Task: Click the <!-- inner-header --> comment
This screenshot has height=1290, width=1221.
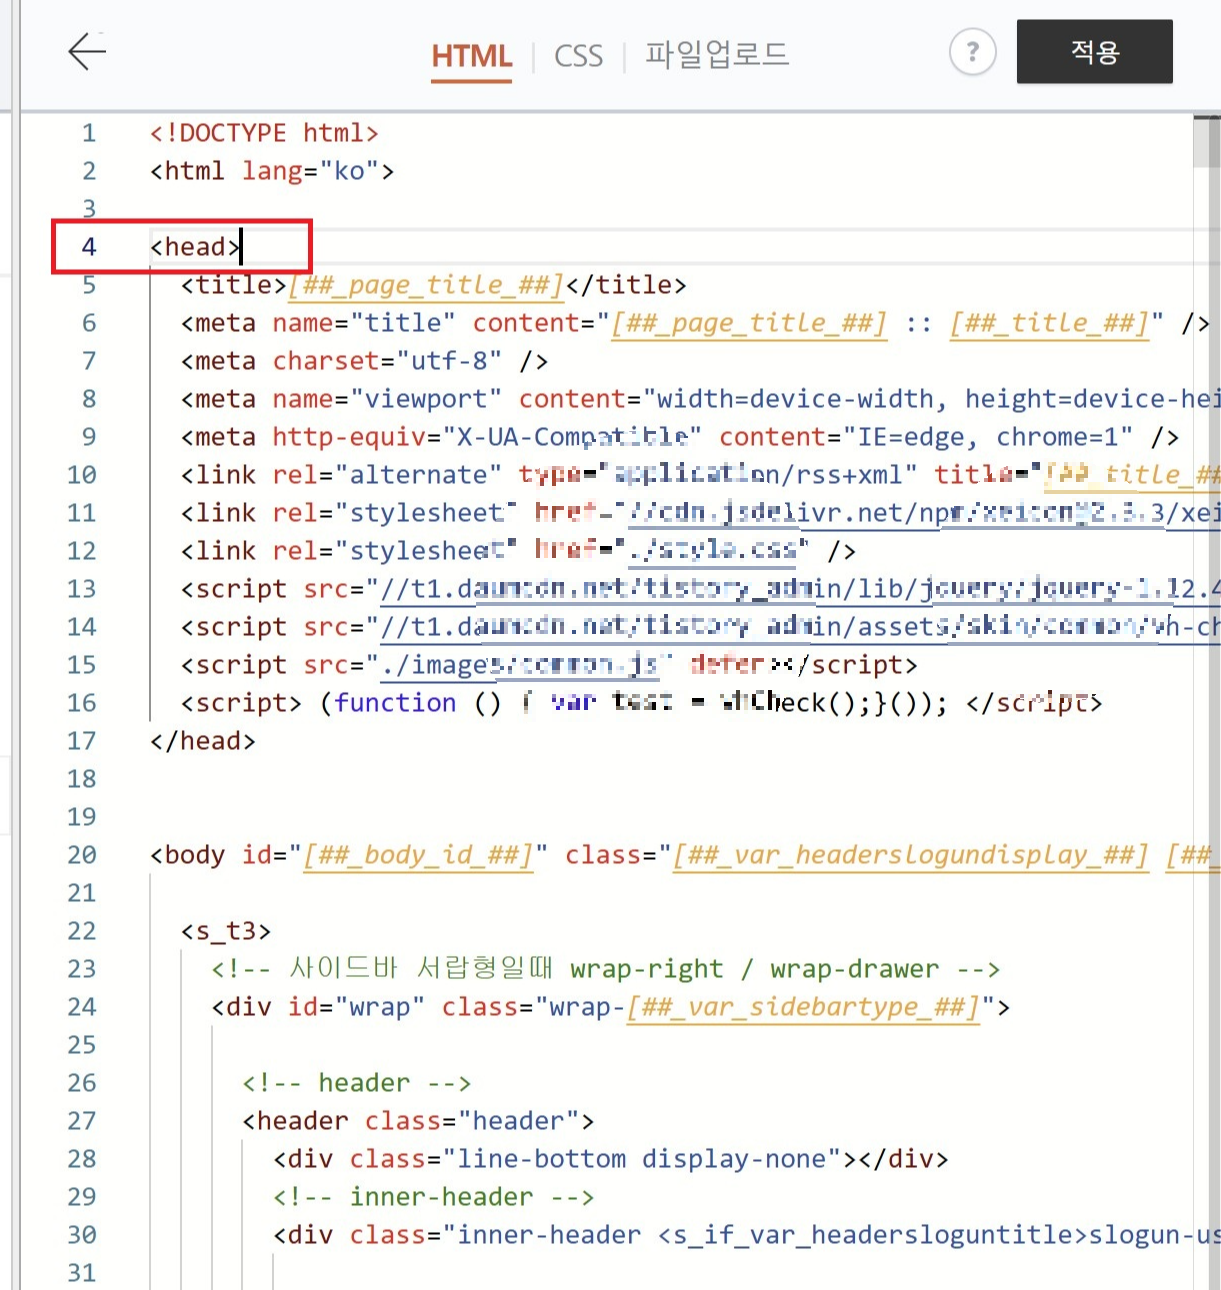Action: tap(434, 1197)
